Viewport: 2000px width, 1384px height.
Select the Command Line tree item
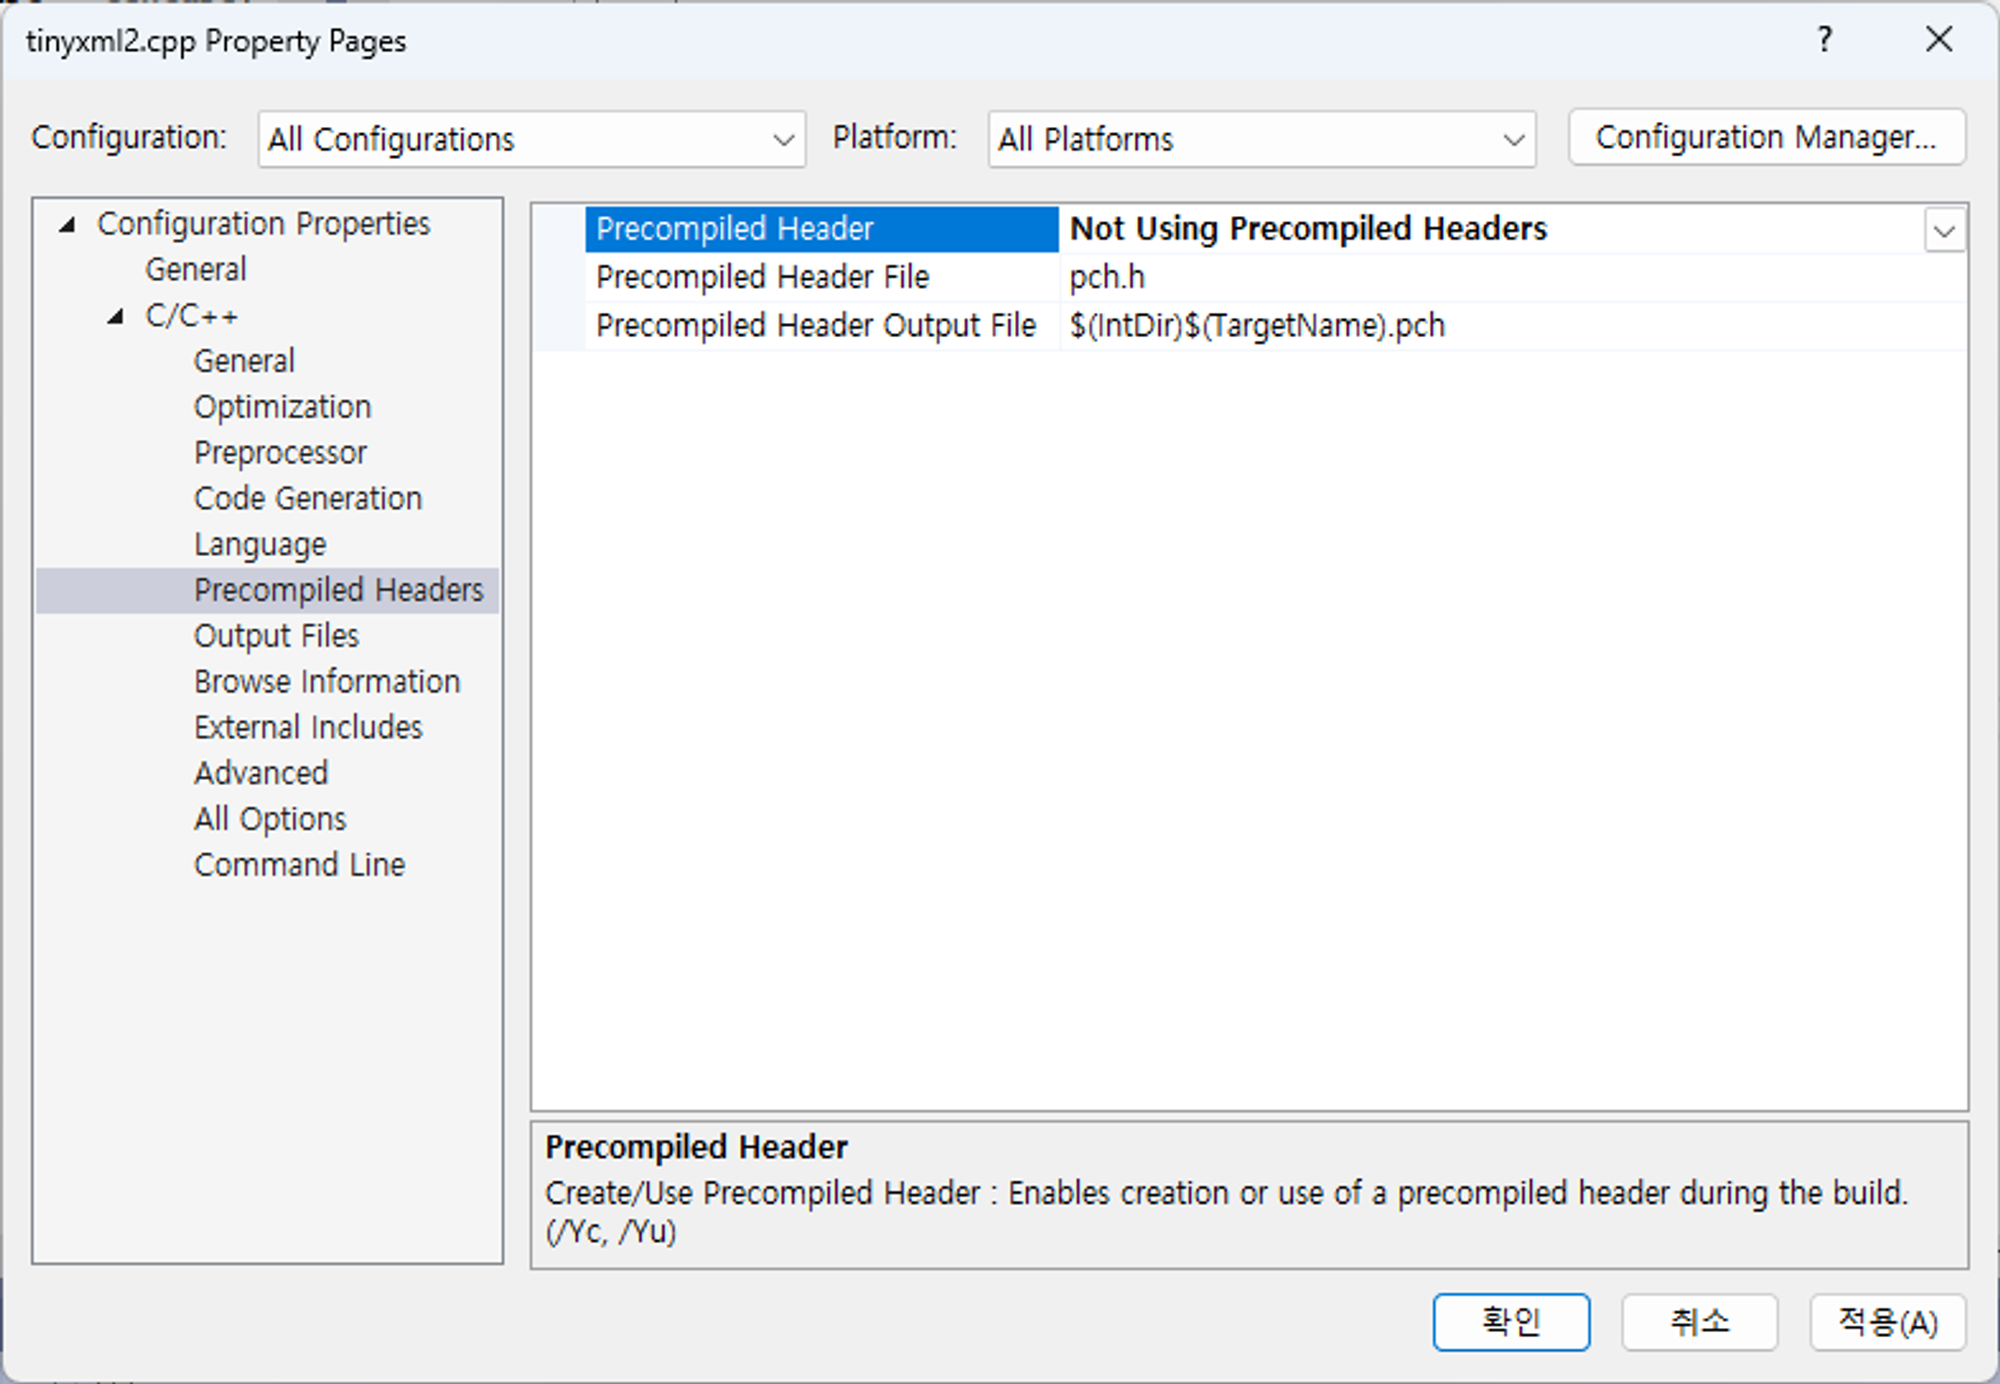click(x=299, y=864)
